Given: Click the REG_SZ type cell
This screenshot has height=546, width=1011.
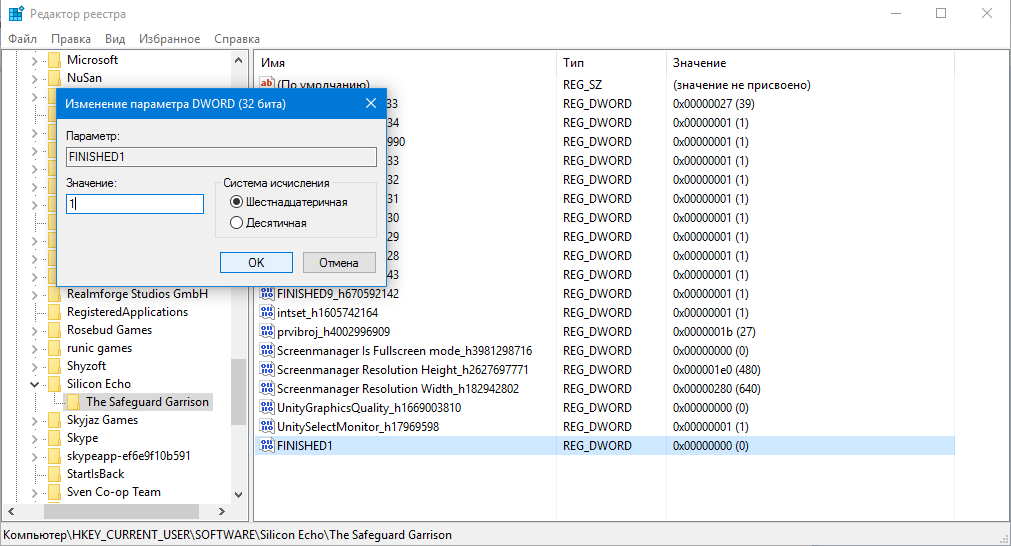Looking at the screenshot, I should click(582, 84).
